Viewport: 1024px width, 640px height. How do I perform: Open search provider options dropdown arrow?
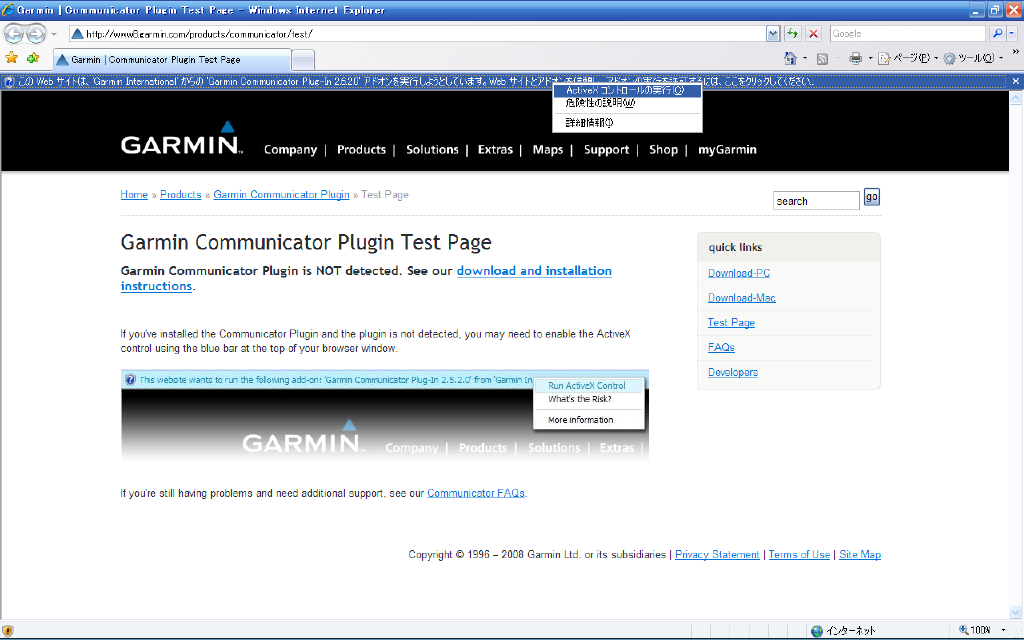click(x=1012, y=34)
